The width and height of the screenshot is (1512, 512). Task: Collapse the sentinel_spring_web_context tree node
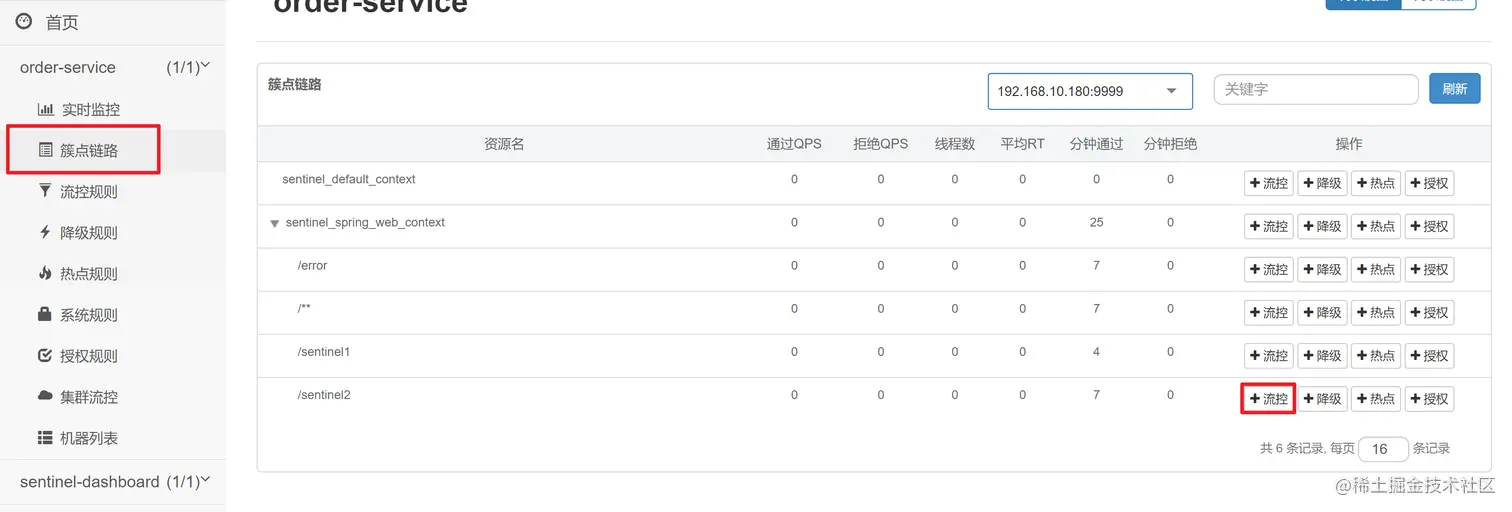click(x=275, y=223)
